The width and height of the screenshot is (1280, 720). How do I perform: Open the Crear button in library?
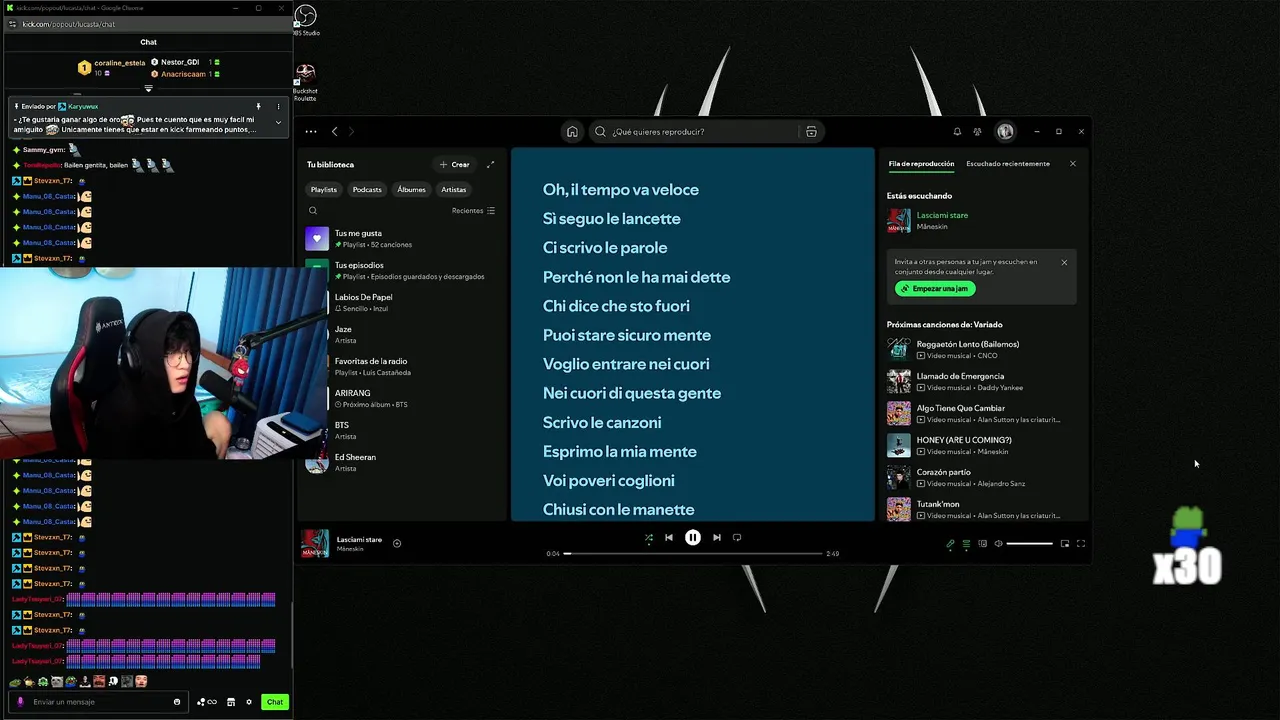tap(454, 164)
